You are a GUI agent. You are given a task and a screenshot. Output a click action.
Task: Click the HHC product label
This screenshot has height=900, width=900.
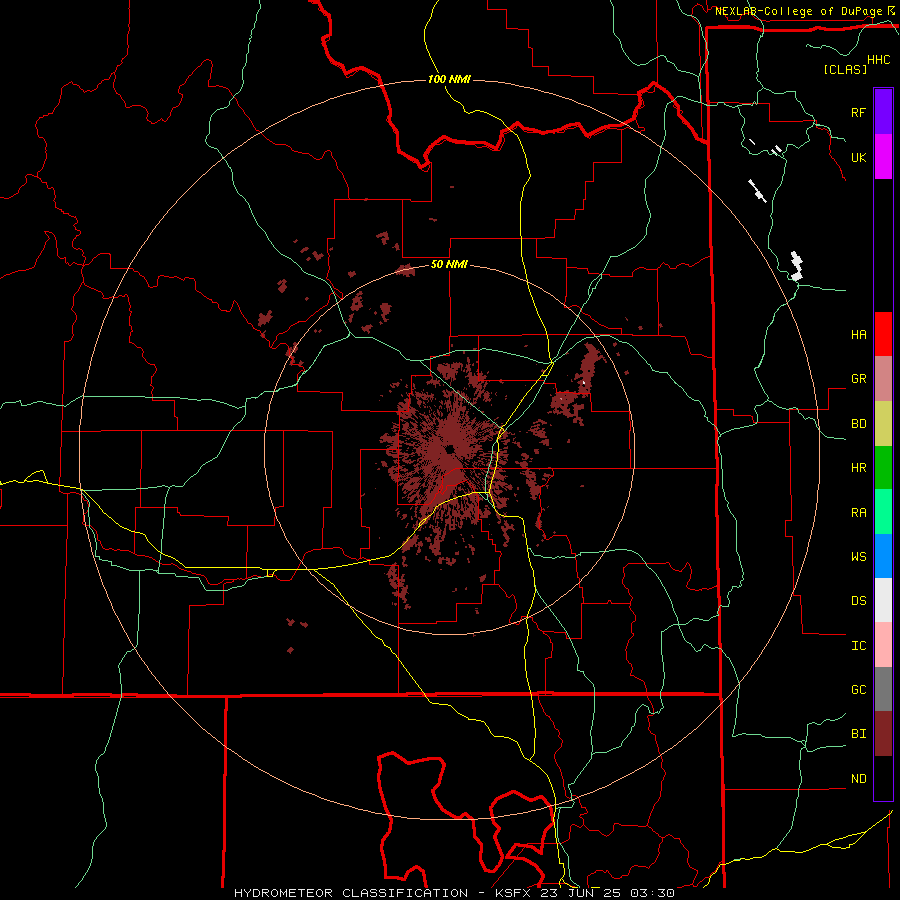[878, 60]
